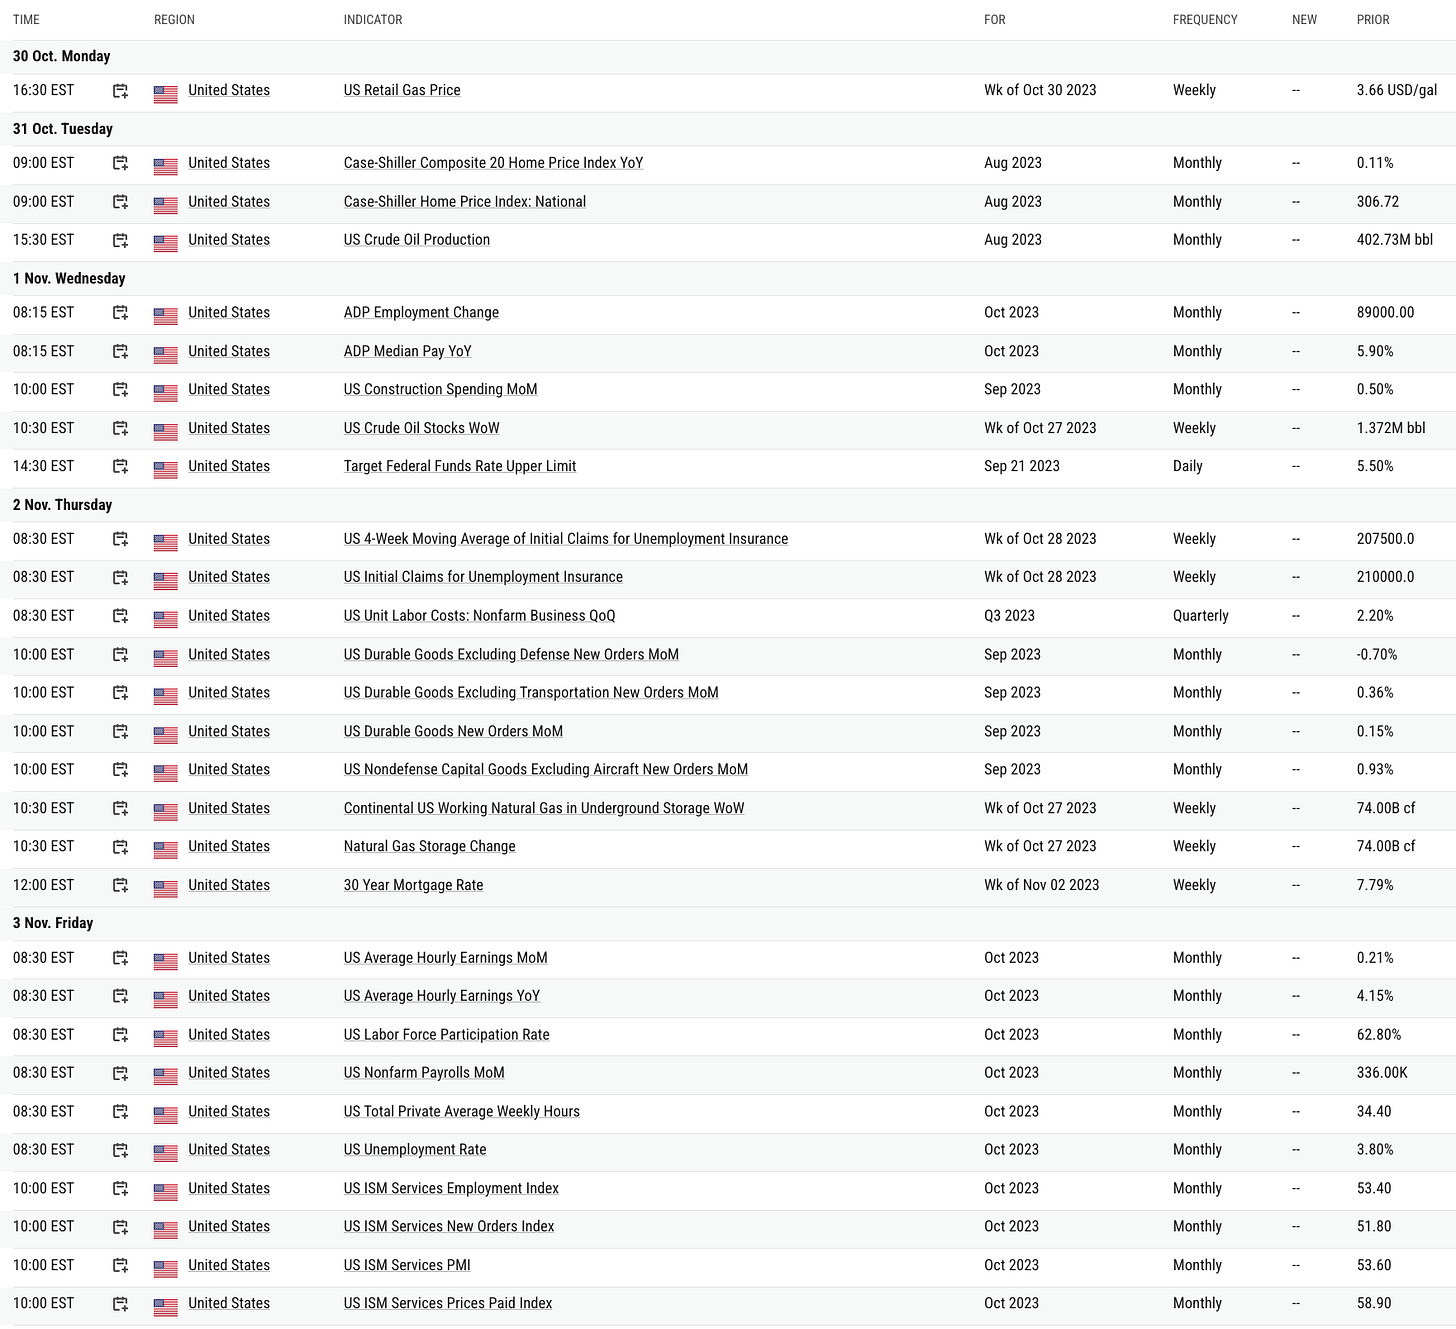
Task: Open US Total Private Average Weekly Hours
Action: pyautogui.click(x=462, y=1111)
